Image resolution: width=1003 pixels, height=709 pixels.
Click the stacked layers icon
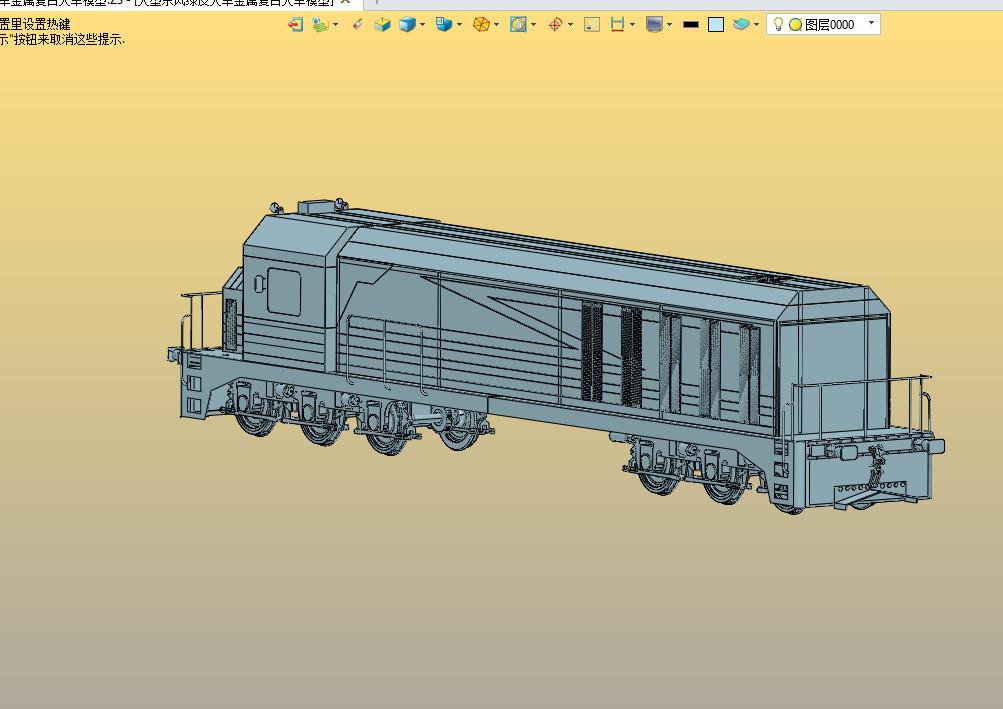pyautogui.click(x=741, y=25)
